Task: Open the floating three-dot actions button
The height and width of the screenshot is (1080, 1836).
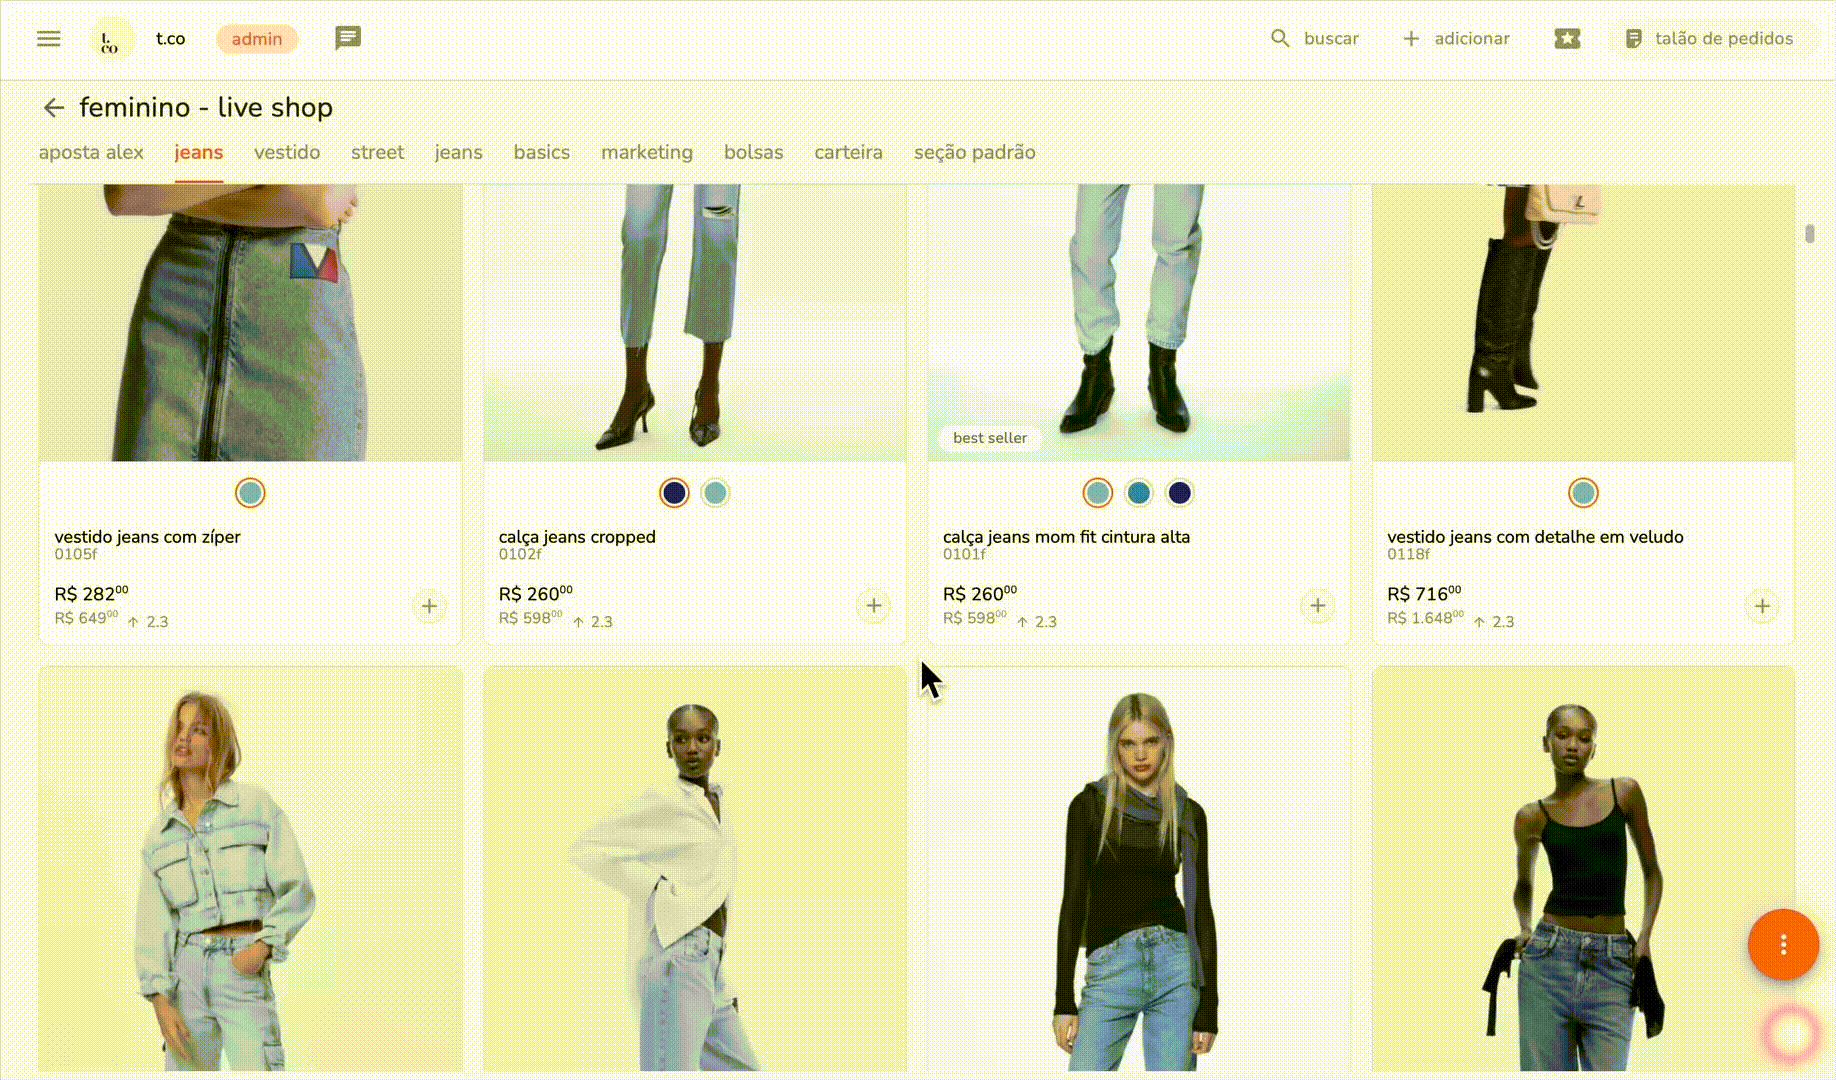Action: tap(1783, 944)
